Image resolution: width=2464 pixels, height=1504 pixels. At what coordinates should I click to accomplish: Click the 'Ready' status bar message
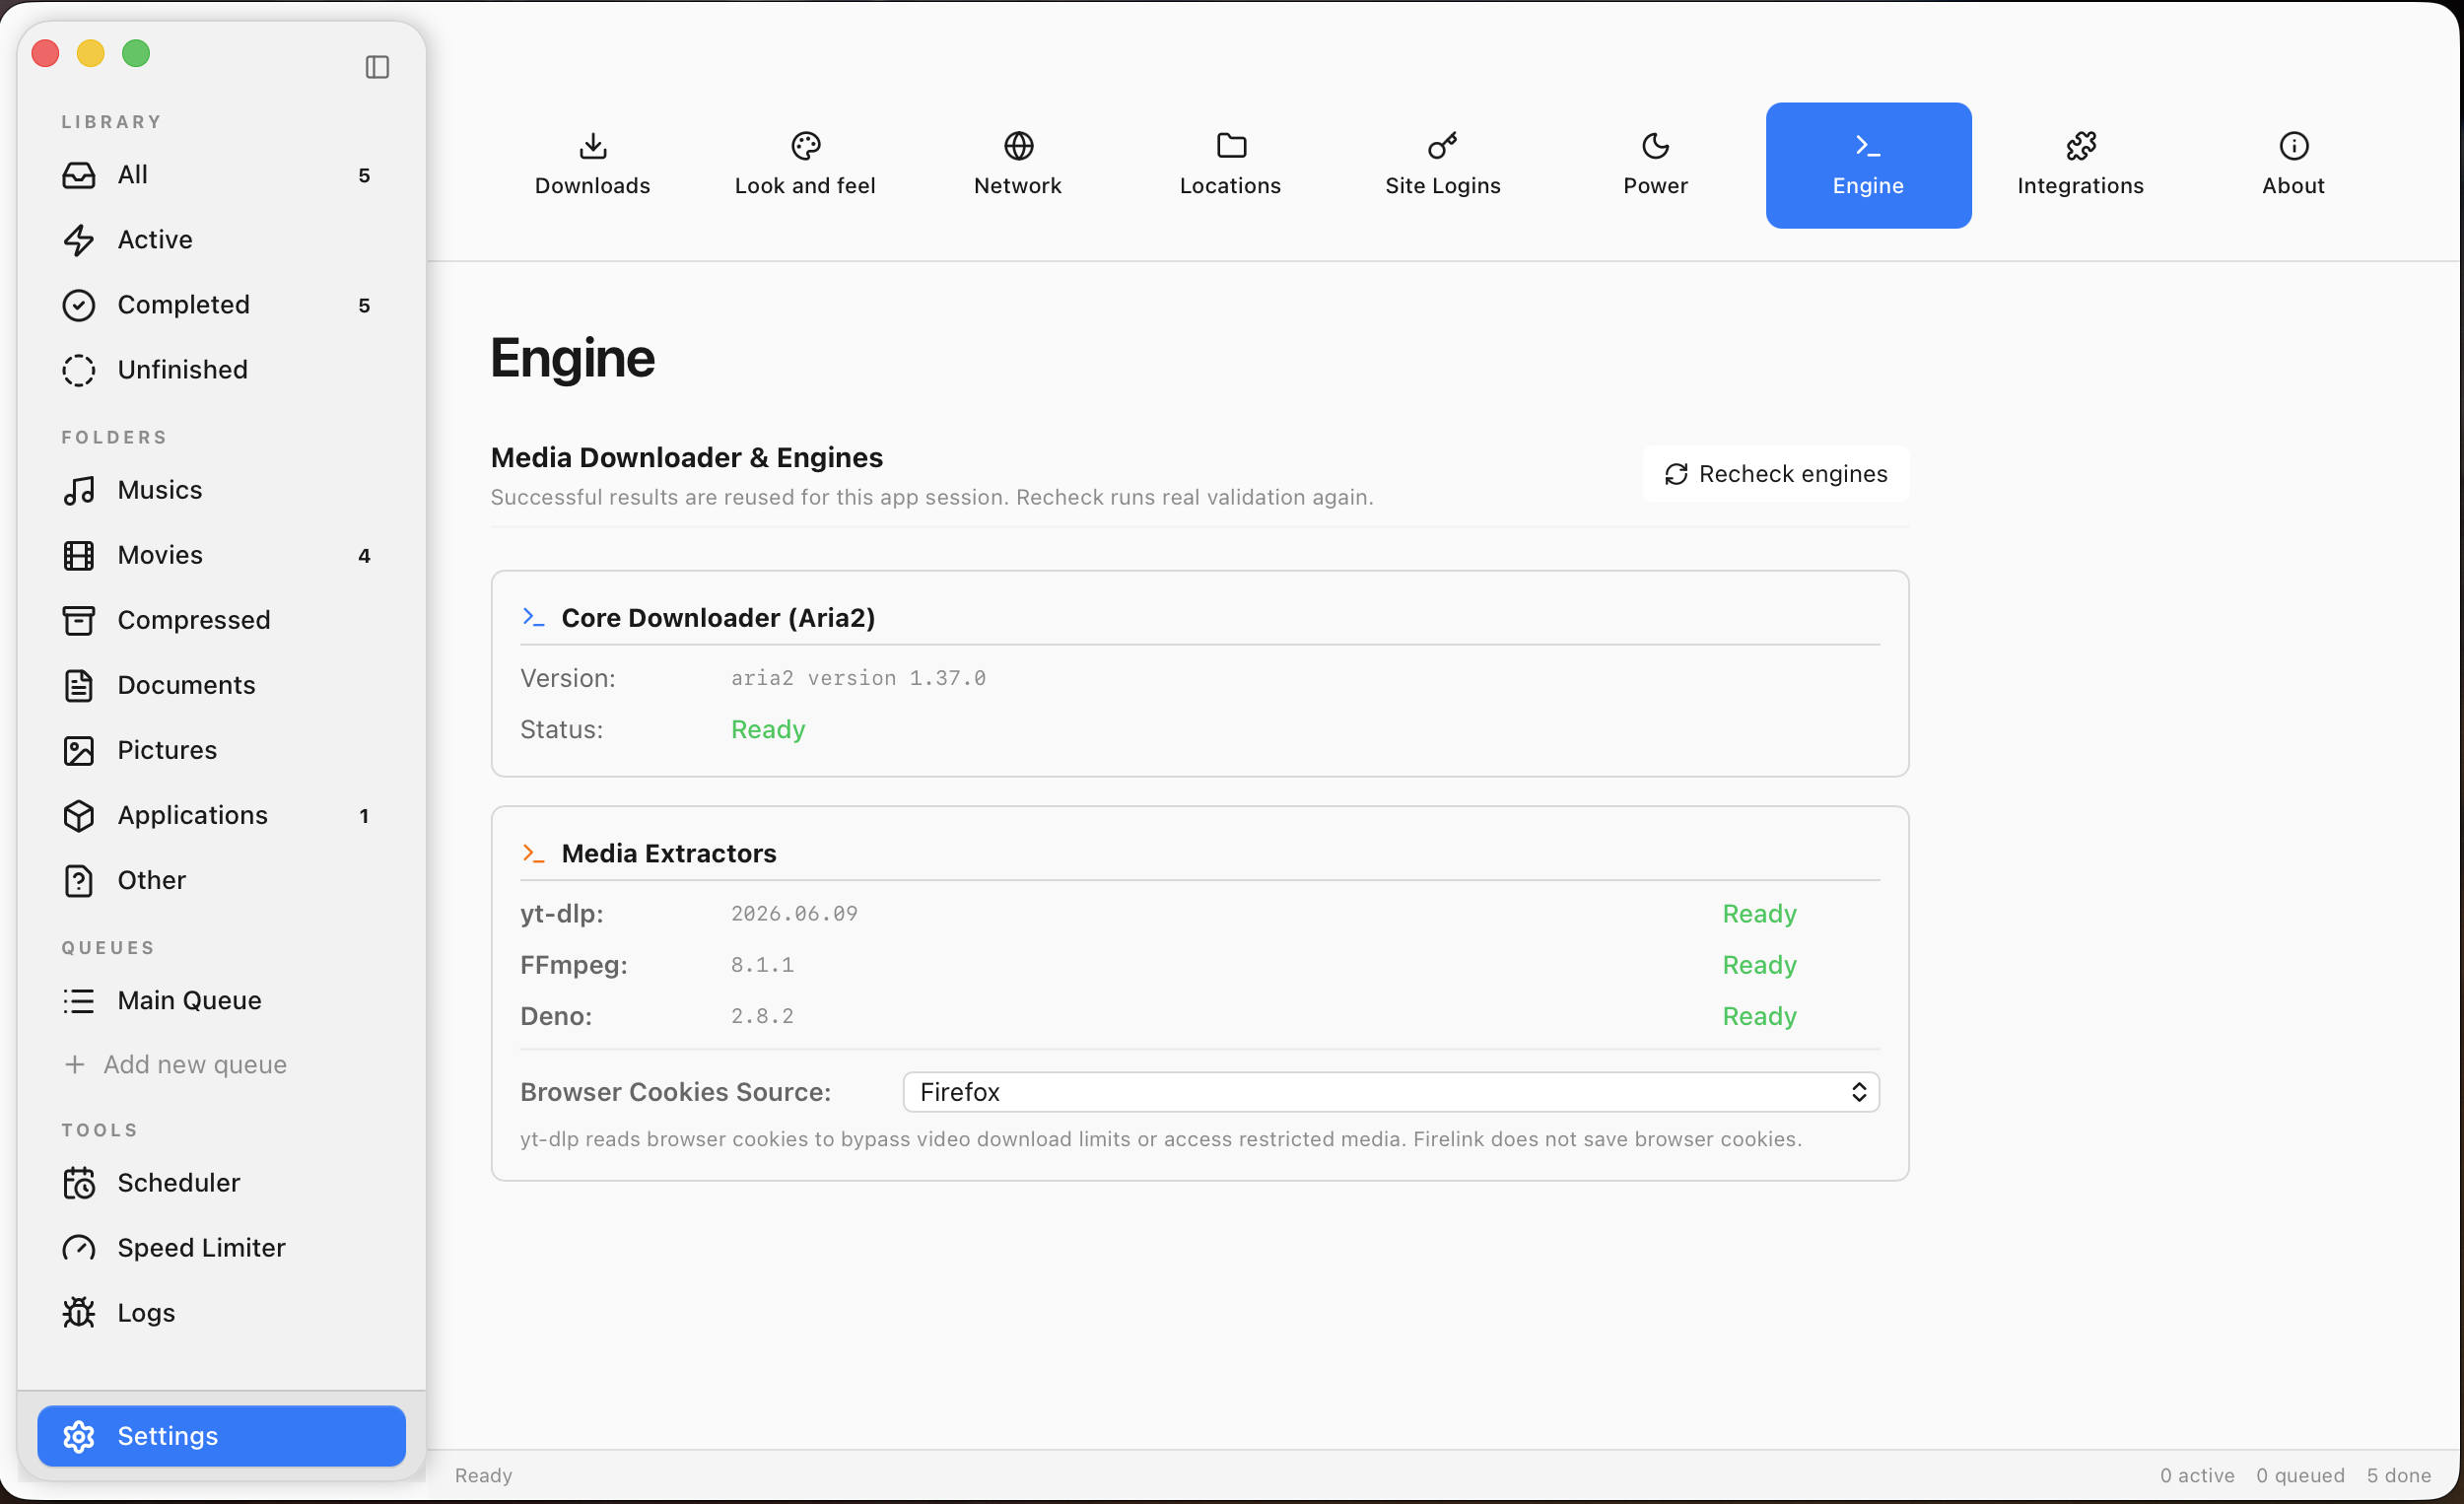(x=483, y=1475)
